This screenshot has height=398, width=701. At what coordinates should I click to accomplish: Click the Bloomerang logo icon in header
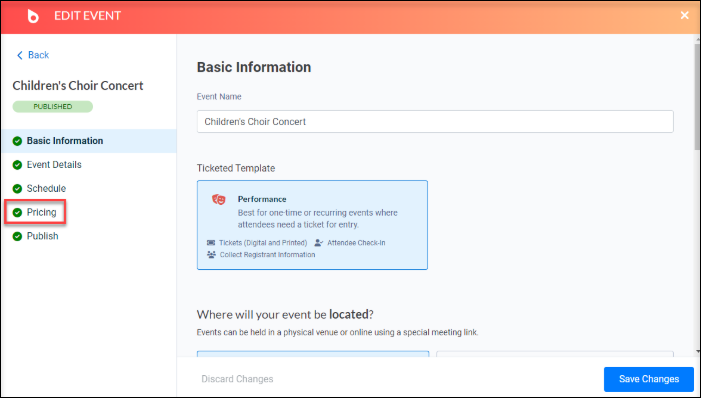coord(33,16)
